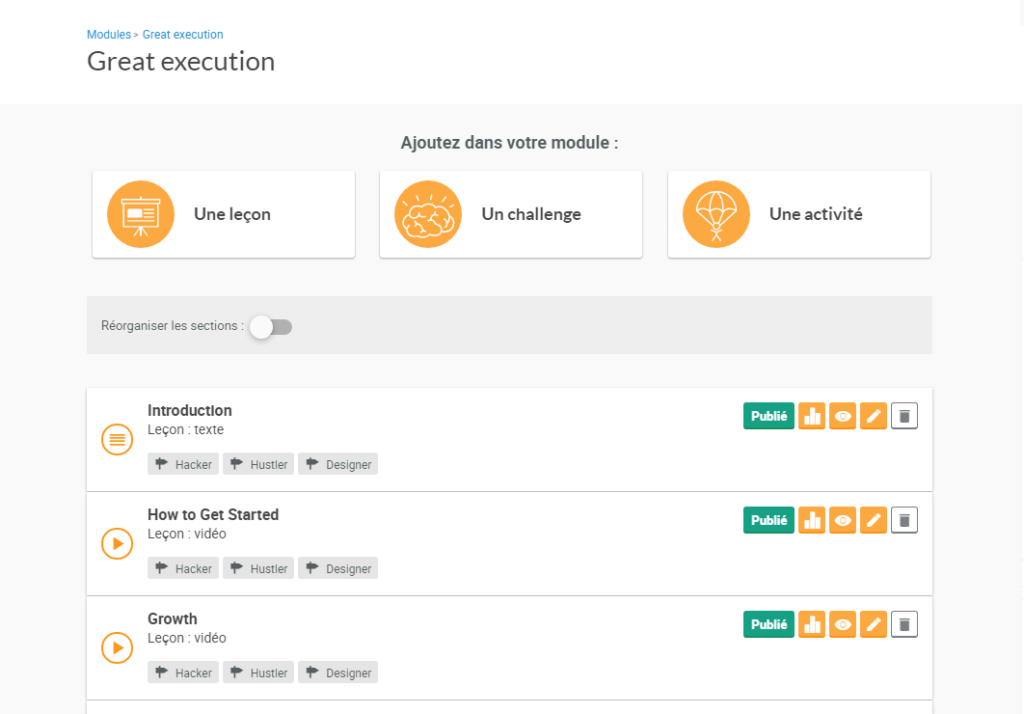Viewport: 1024px width, 714px height.
Task: Click pencil icon for How to Get Started
Action: (x=873, y=520)
